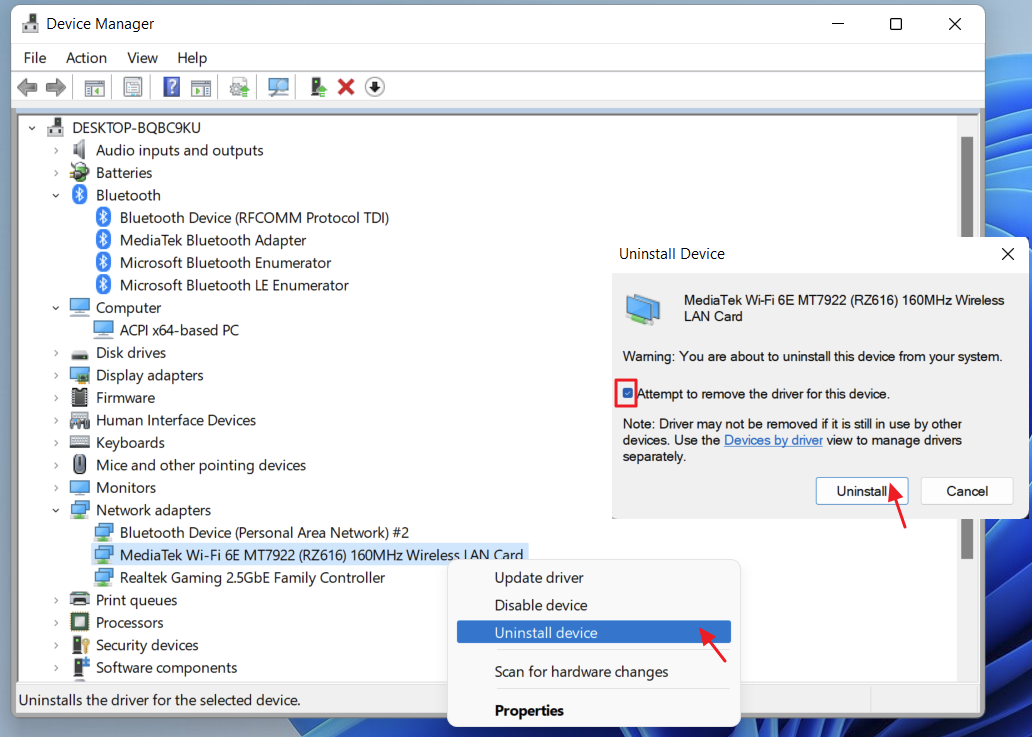Screen dimensions: 1032x737
Task: Expand the Audio inputs and outputs node
Action: 57,151
